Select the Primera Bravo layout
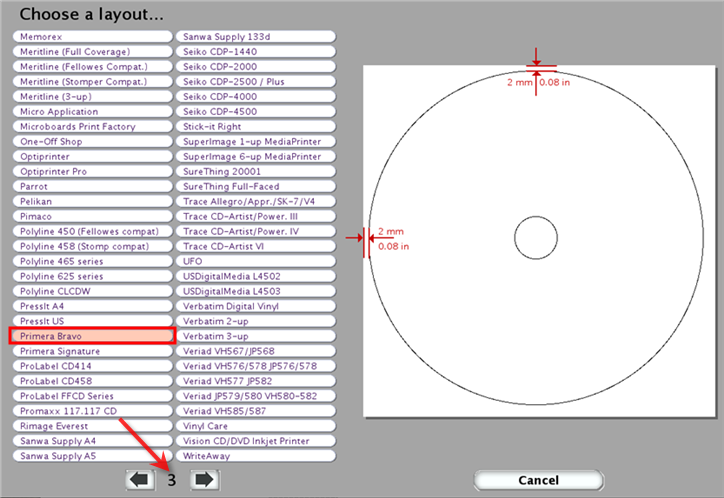 (x=93, y=336)
